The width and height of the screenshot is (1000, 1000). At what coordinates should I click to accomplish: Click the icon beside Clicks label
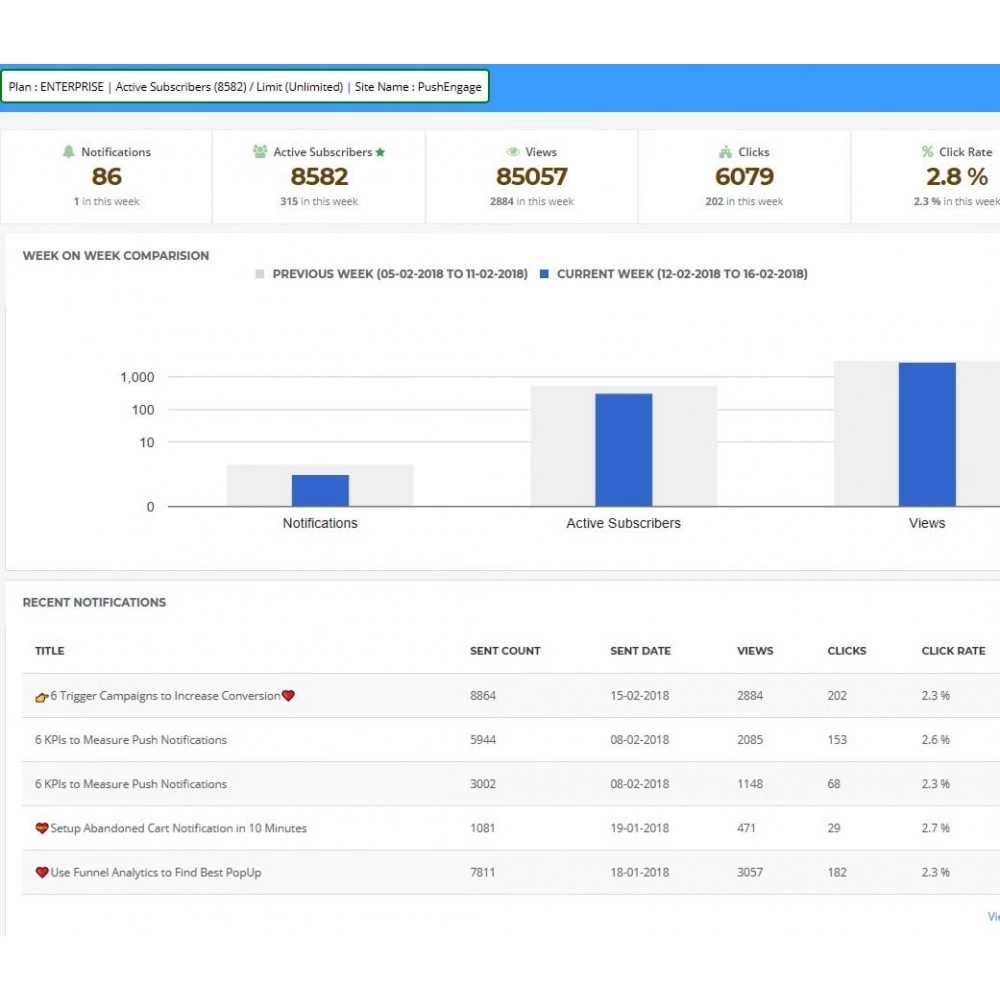point(725,152)
